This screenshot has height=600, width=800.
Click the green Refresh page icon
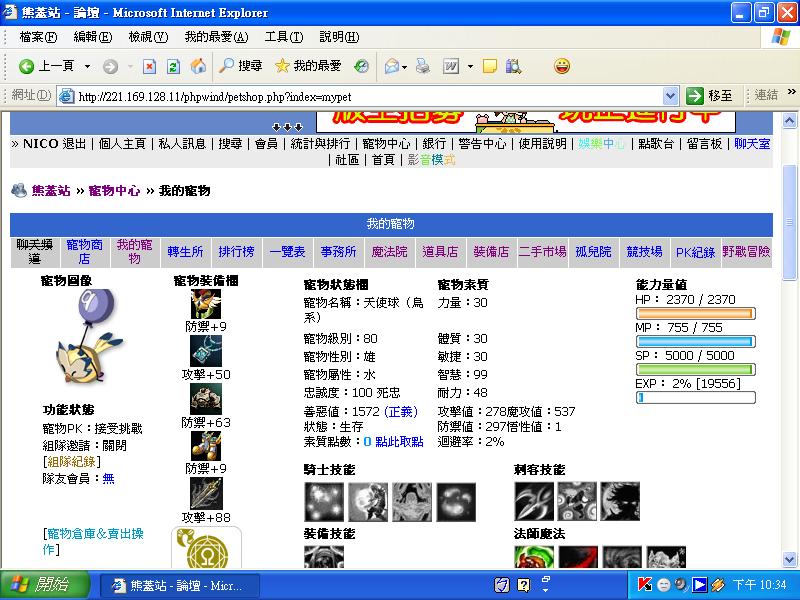[173, 66]
